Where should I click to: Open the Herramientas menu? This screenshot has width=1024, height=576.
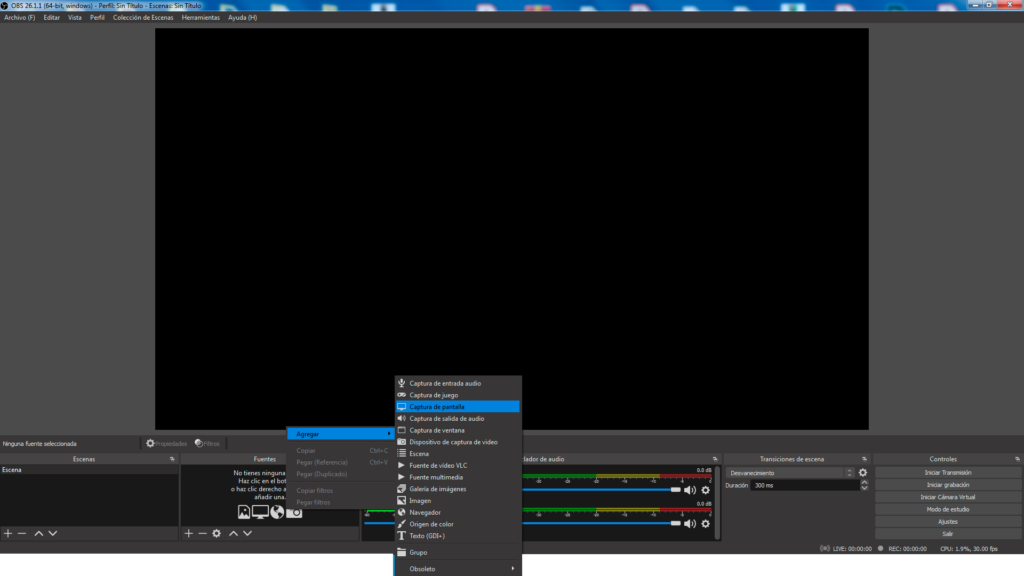pyautogui.click(x=200, y=18)
